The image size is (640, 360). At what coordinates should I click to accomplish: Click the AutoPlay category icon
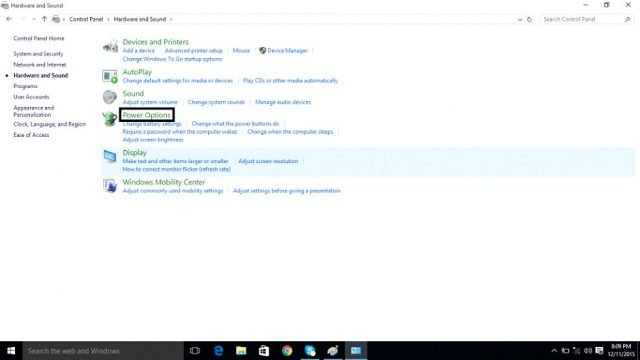click(110, 76)
